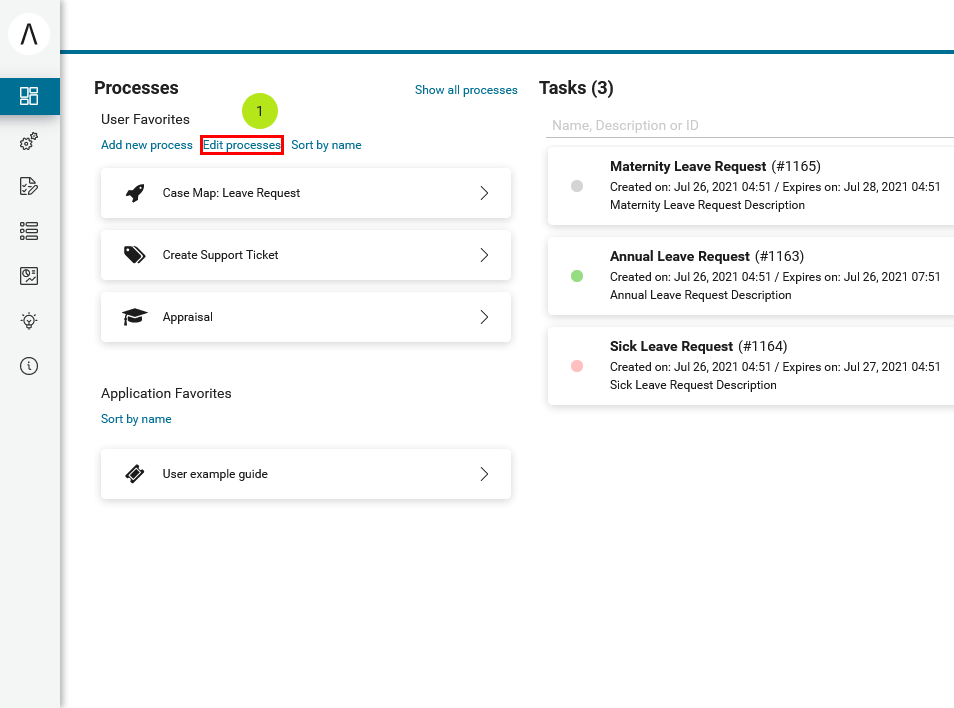Click Edit processes link
The height and width of the screenshot is (708, 954).
point(242,145)
